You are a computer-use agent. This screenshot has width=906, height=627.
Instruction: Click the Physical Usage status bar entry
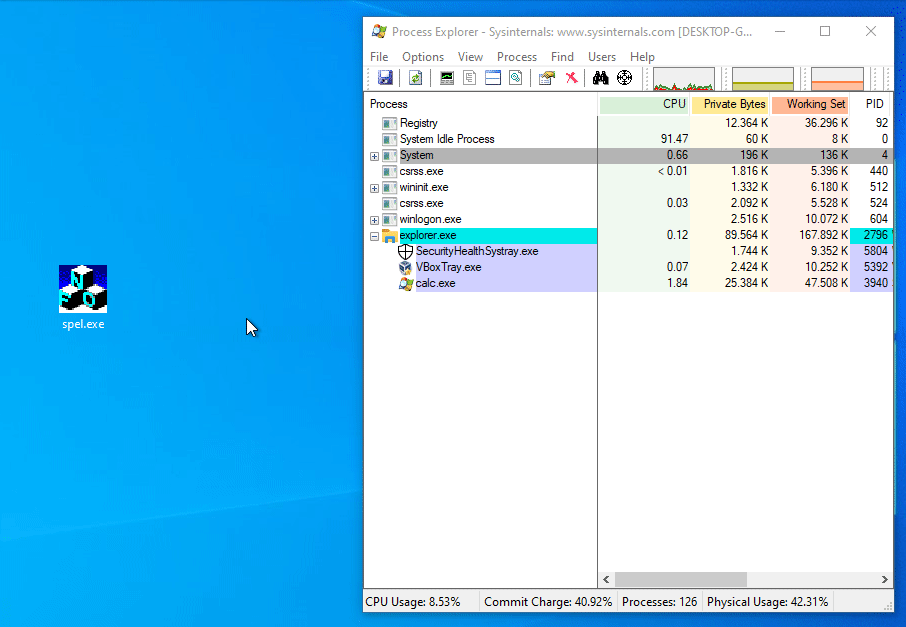point(767,602)
